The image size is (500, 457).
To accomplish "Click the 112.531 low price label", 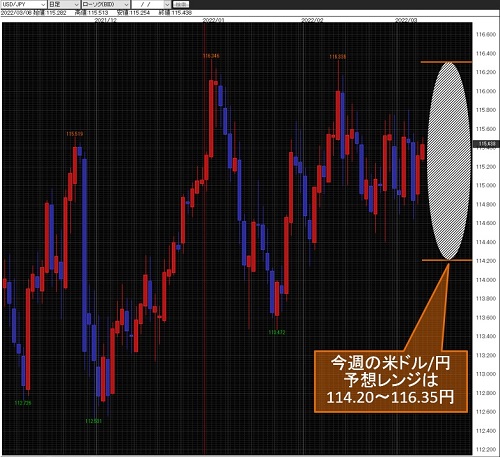I will 94,421.
